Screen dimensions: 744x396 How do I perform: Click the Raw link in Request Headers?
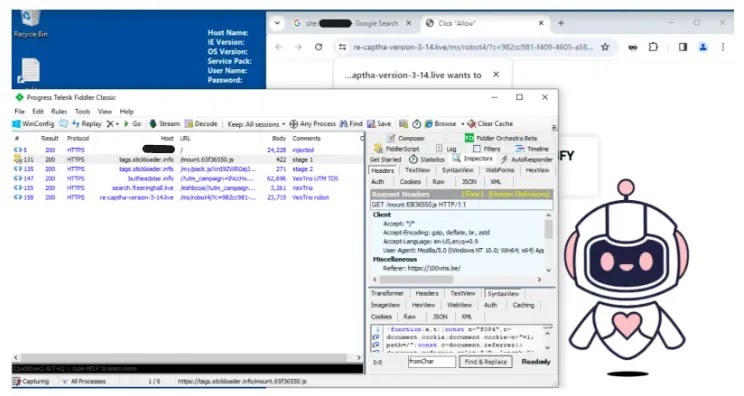coord(472,194)
